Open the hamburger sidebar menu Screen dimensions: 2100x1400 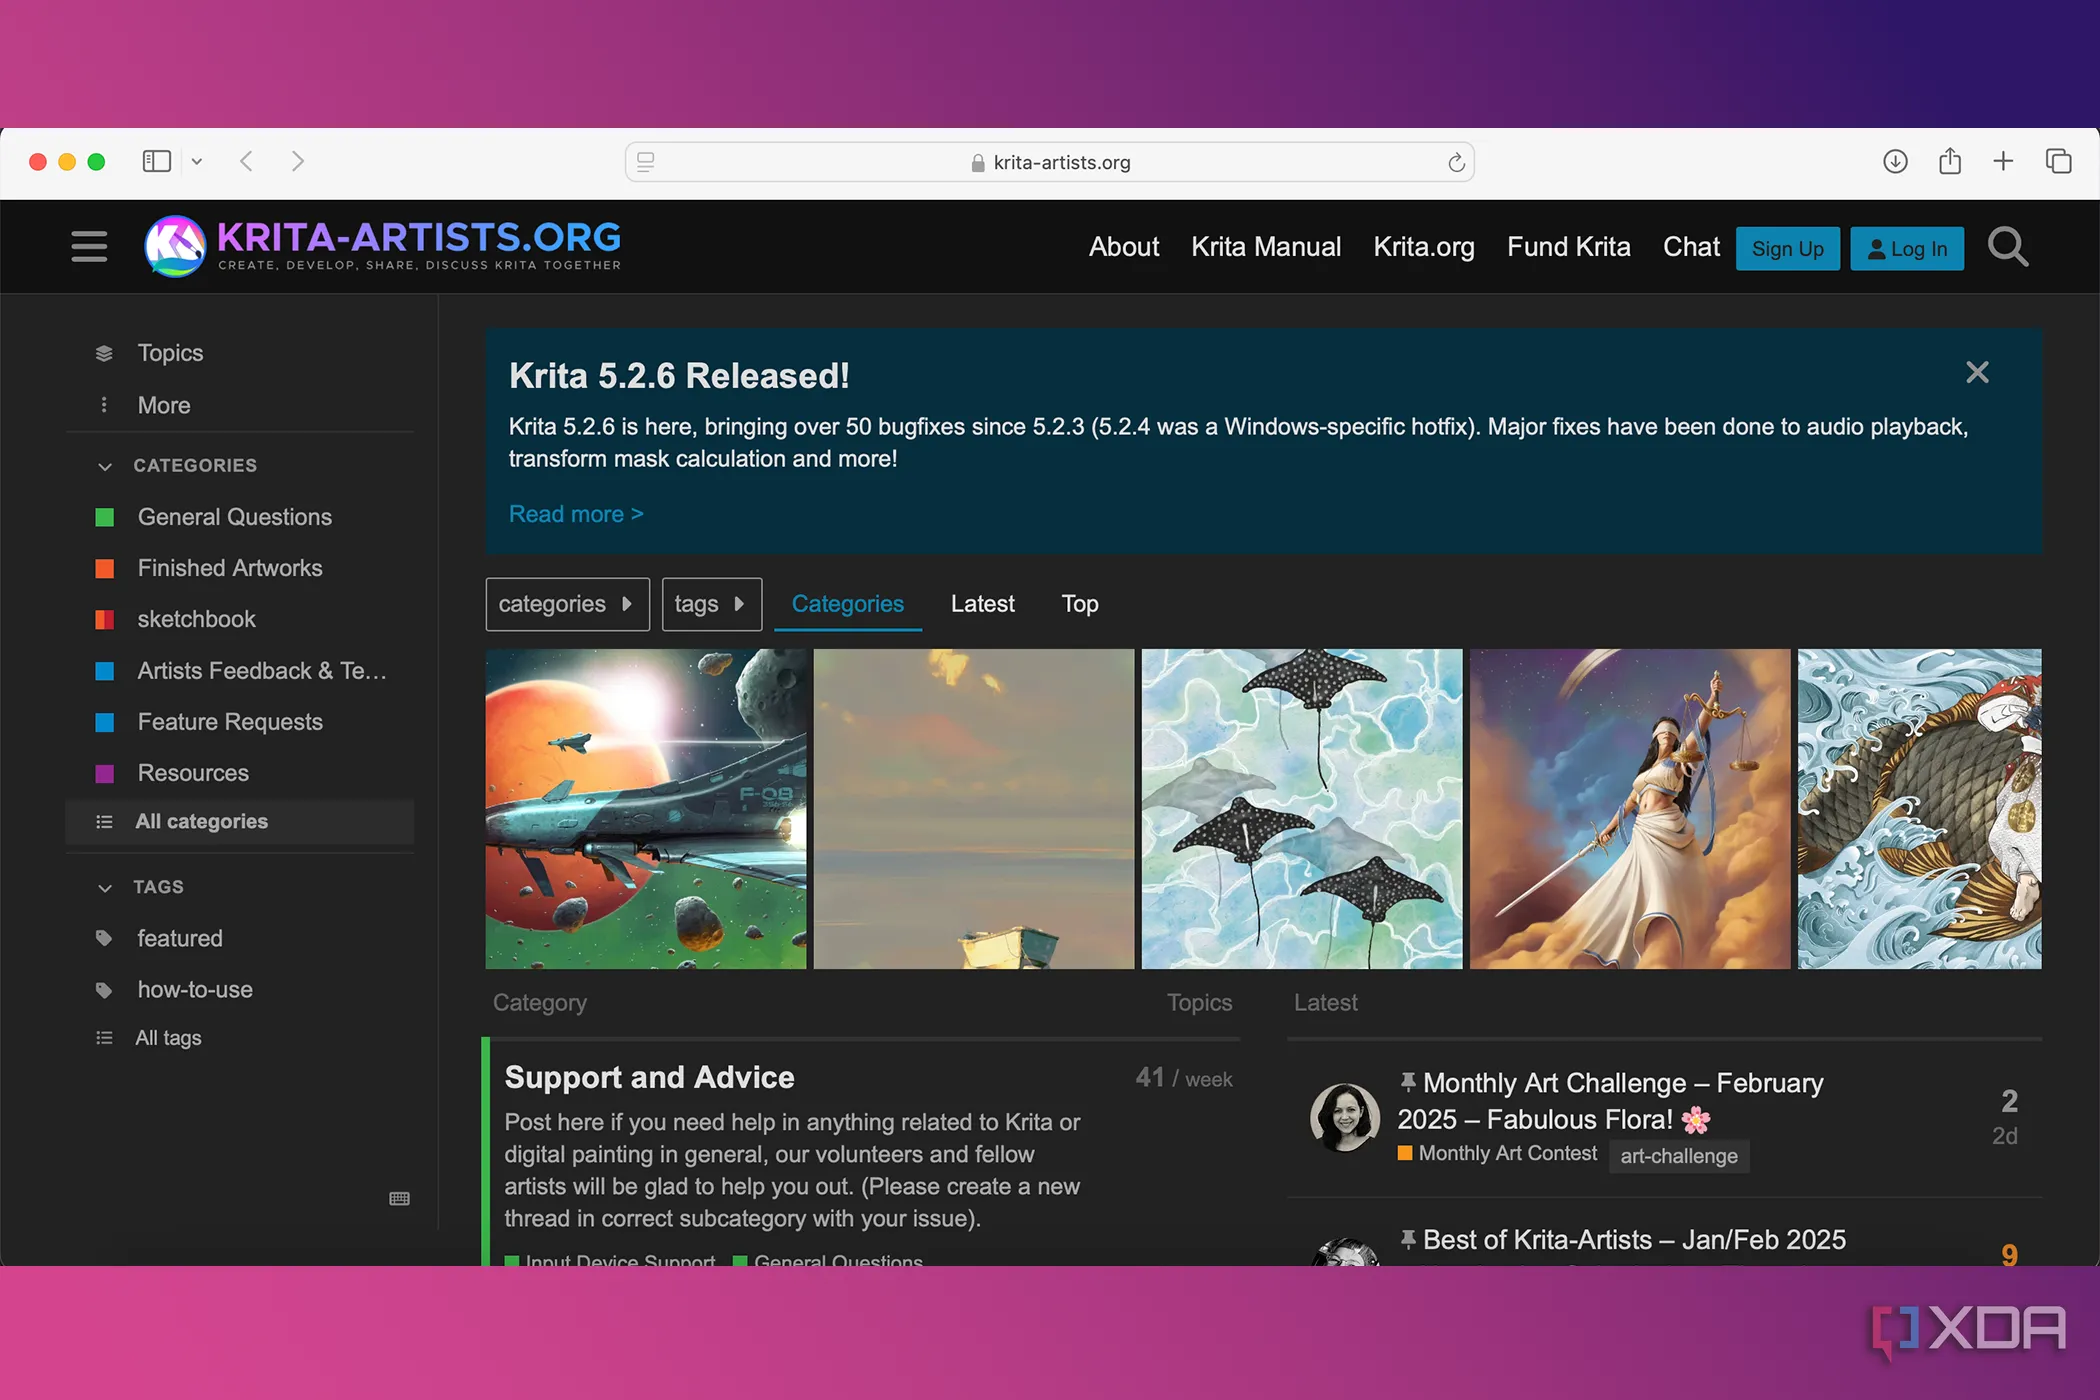coord(89,246)
